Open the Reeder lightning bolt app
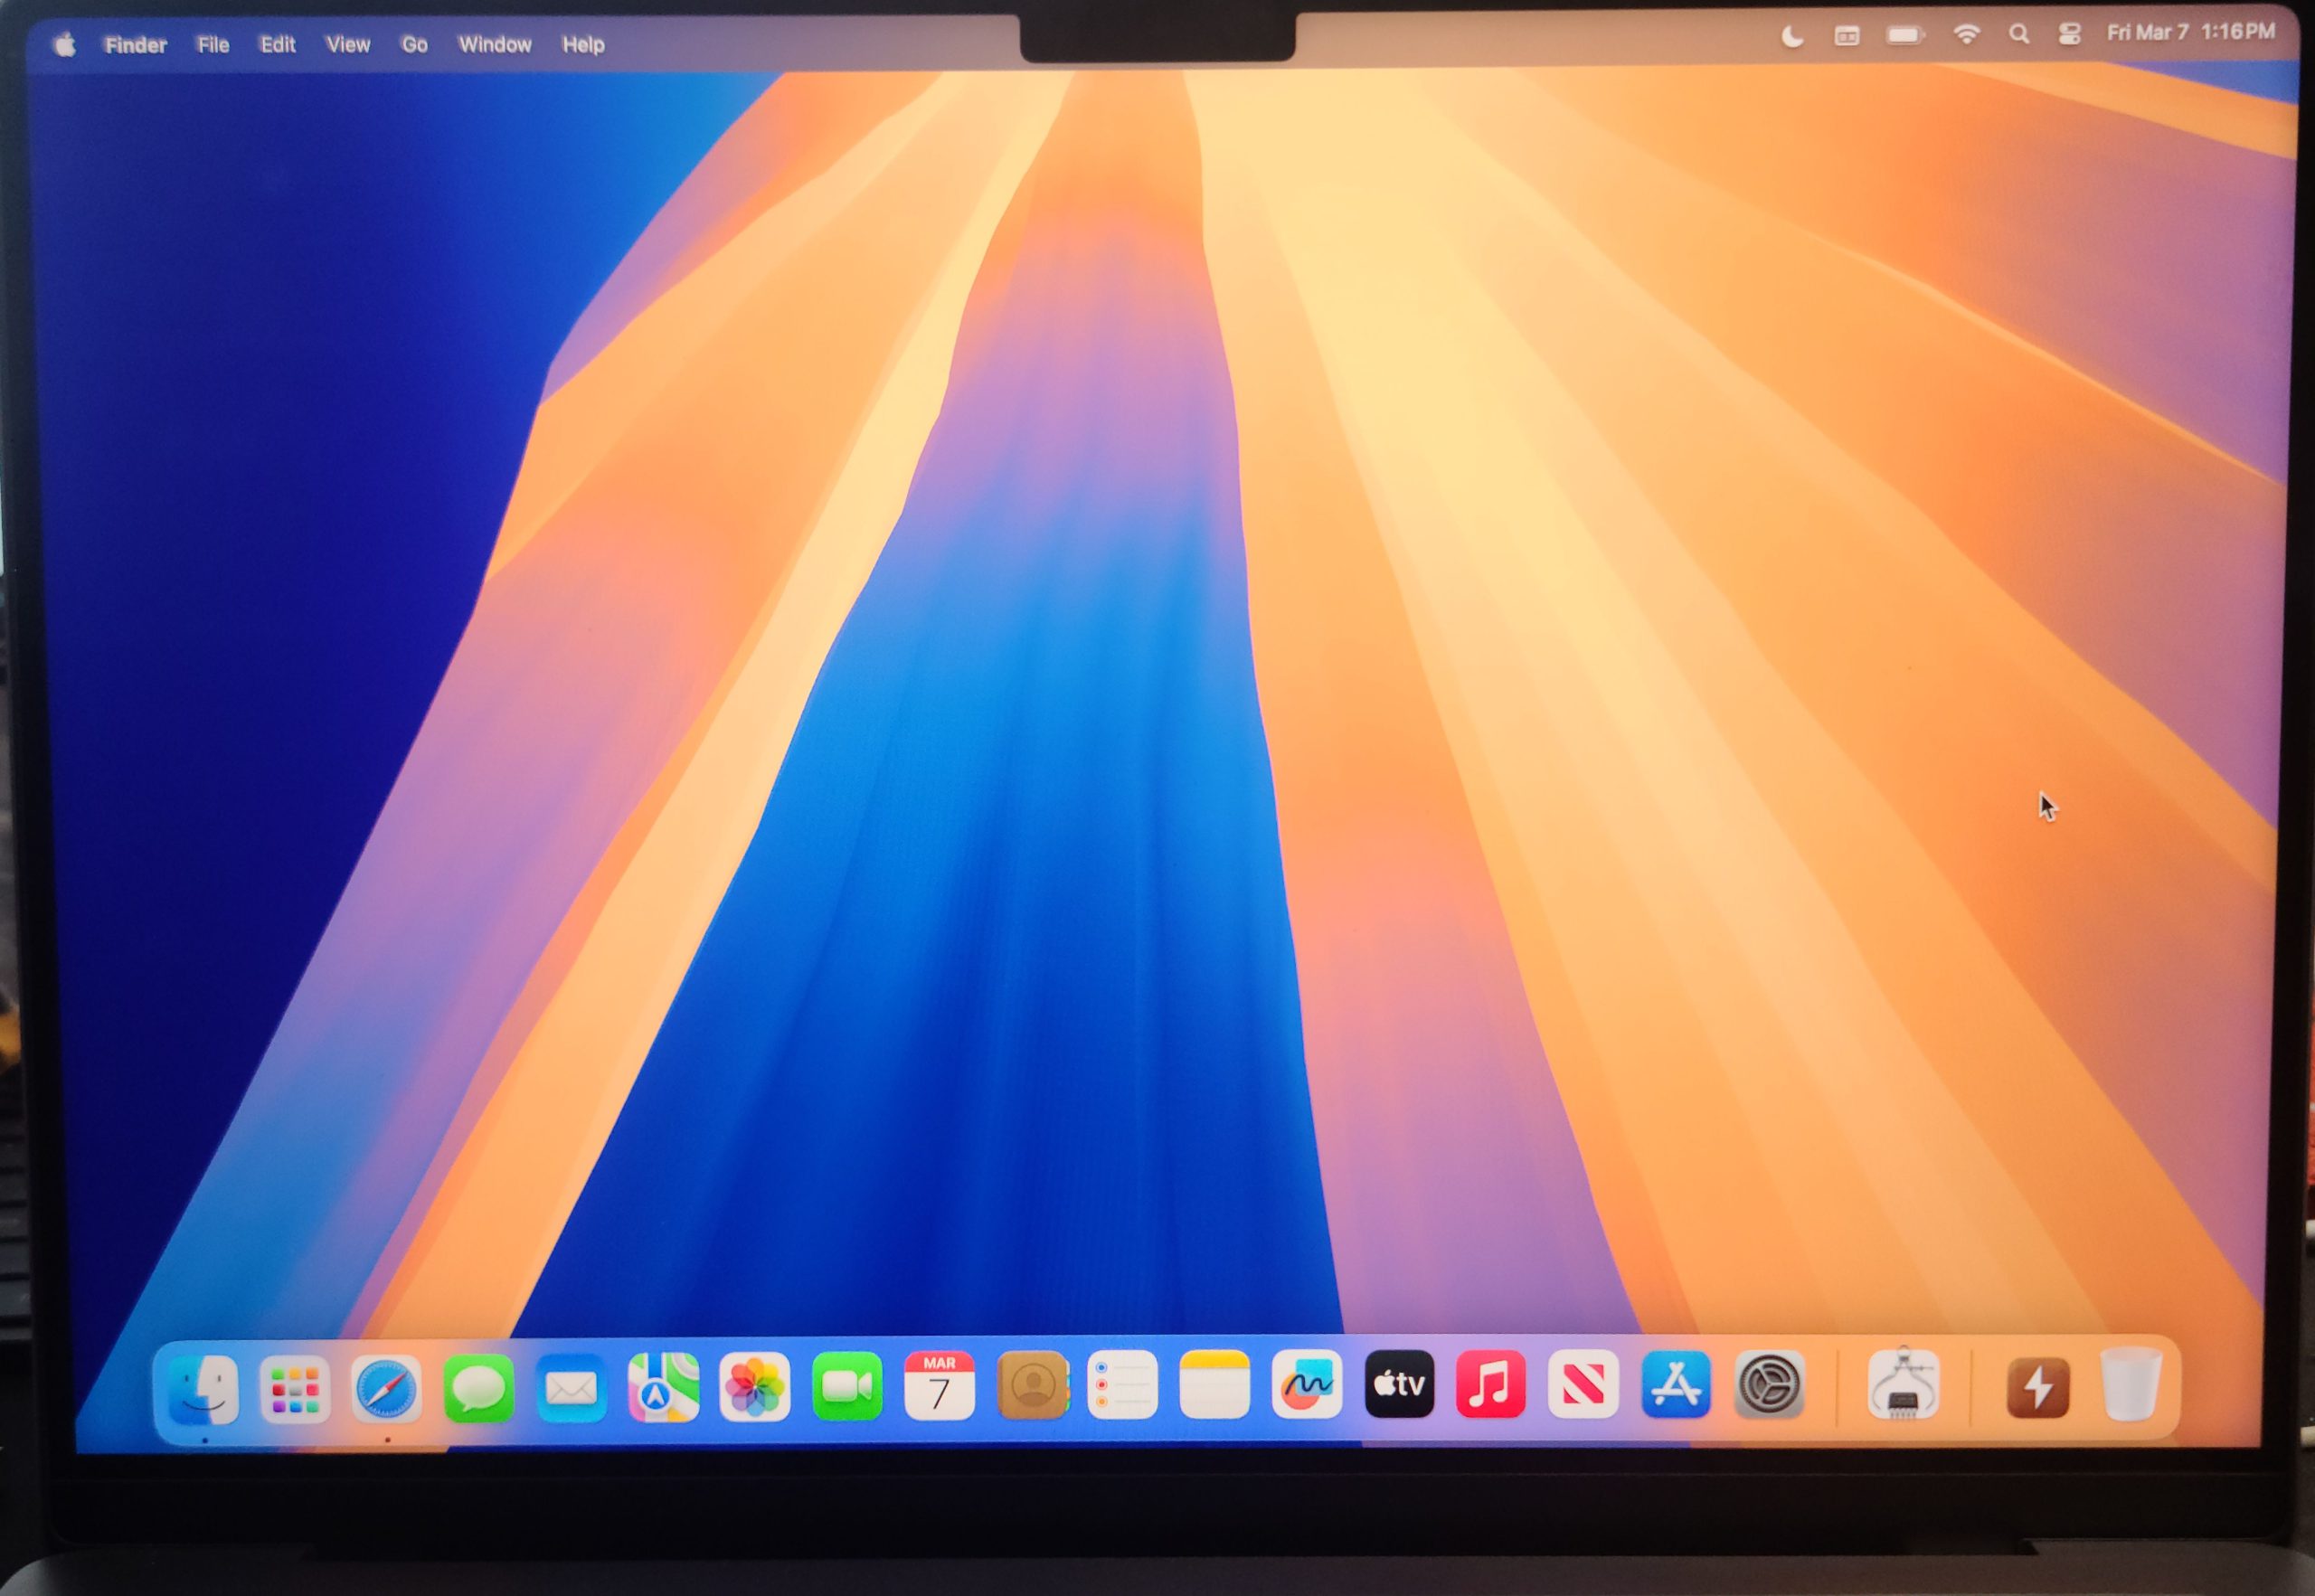 (x=2038, y=1386)
